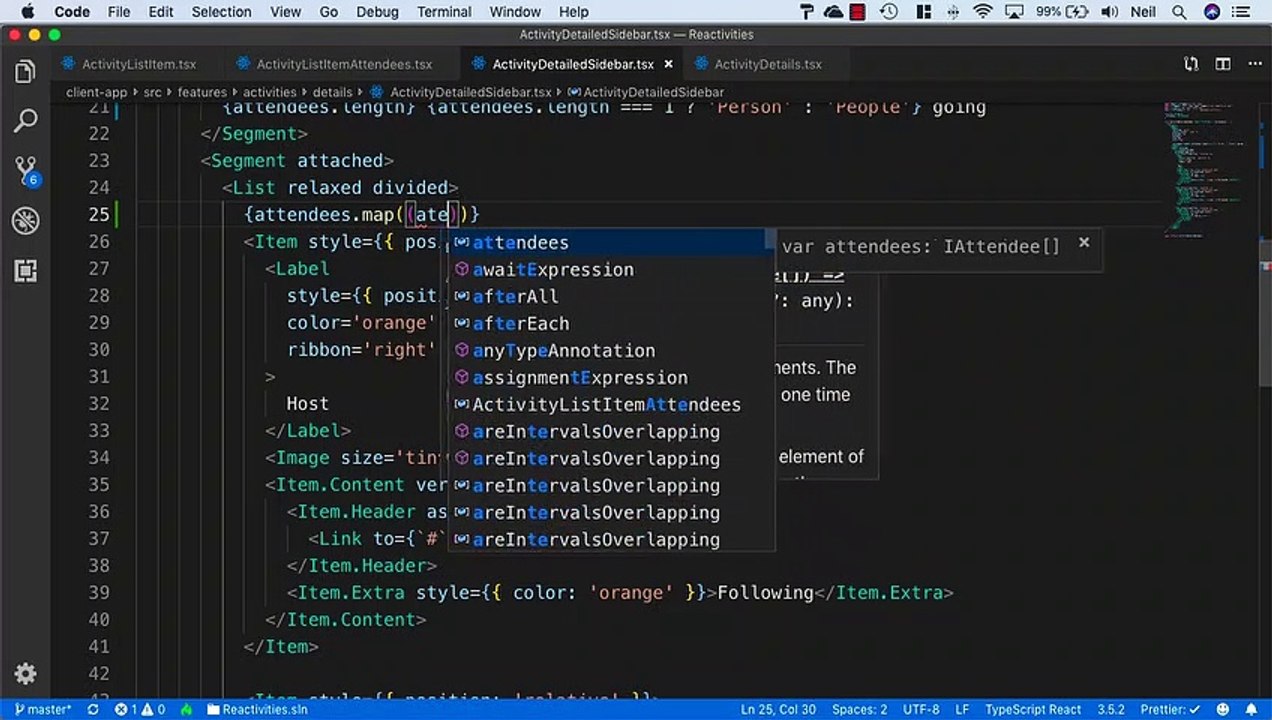Open Source Control view with badge 6

[x=26, y=171]
